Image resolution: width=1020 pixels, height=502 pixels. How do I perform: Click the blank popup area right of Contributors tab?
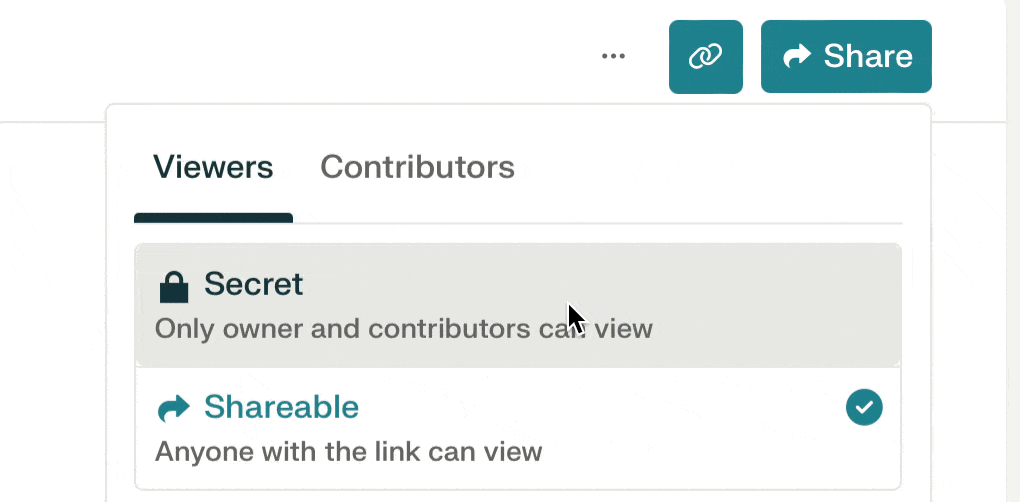[709, 167]
